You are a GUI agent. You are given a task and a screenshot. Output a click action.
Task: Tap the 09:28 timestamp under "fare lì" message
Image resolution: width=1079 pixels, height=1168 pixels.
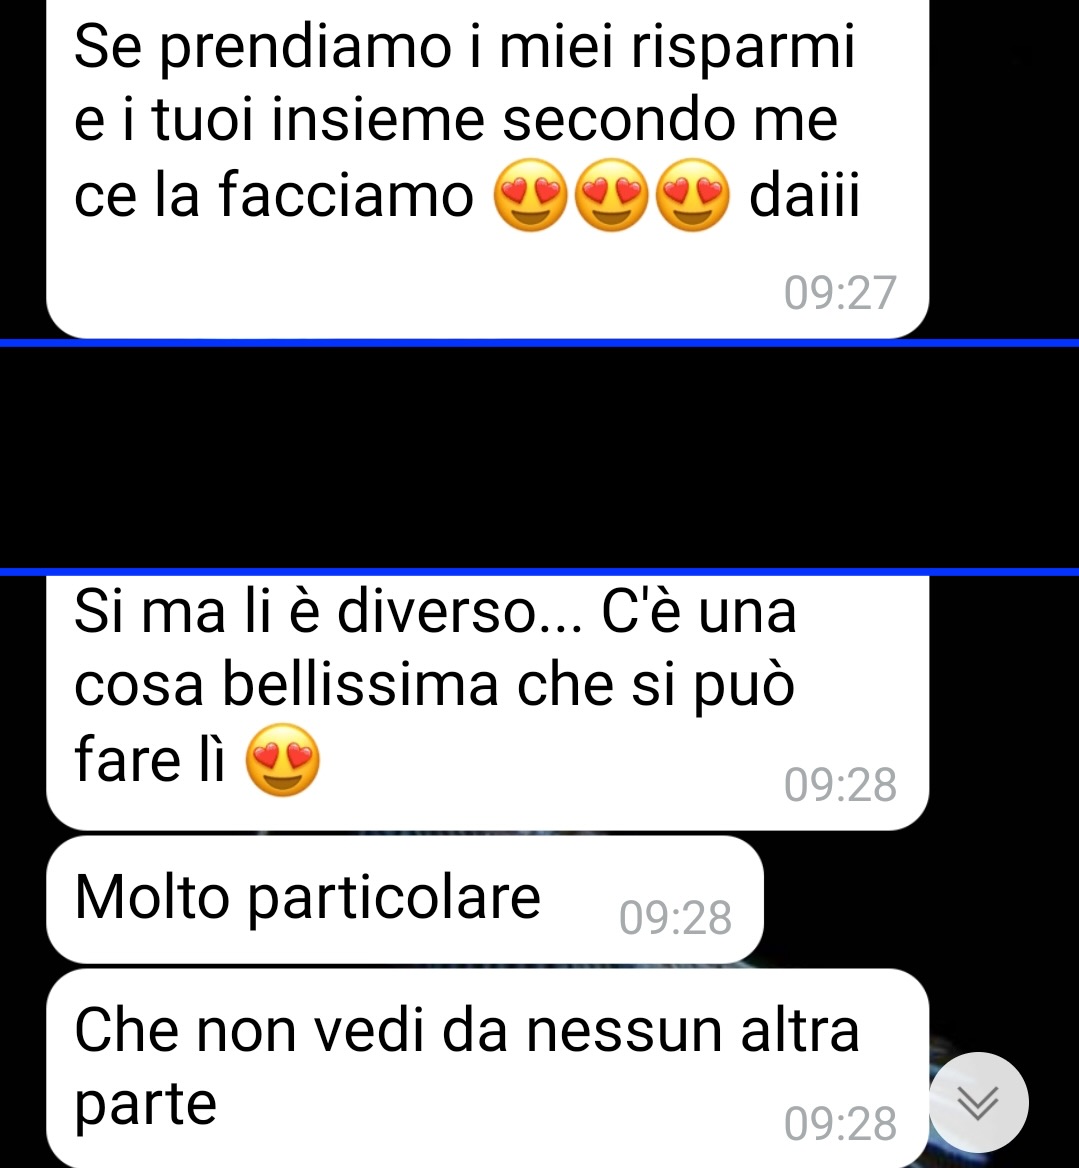[x=840, y=785]
